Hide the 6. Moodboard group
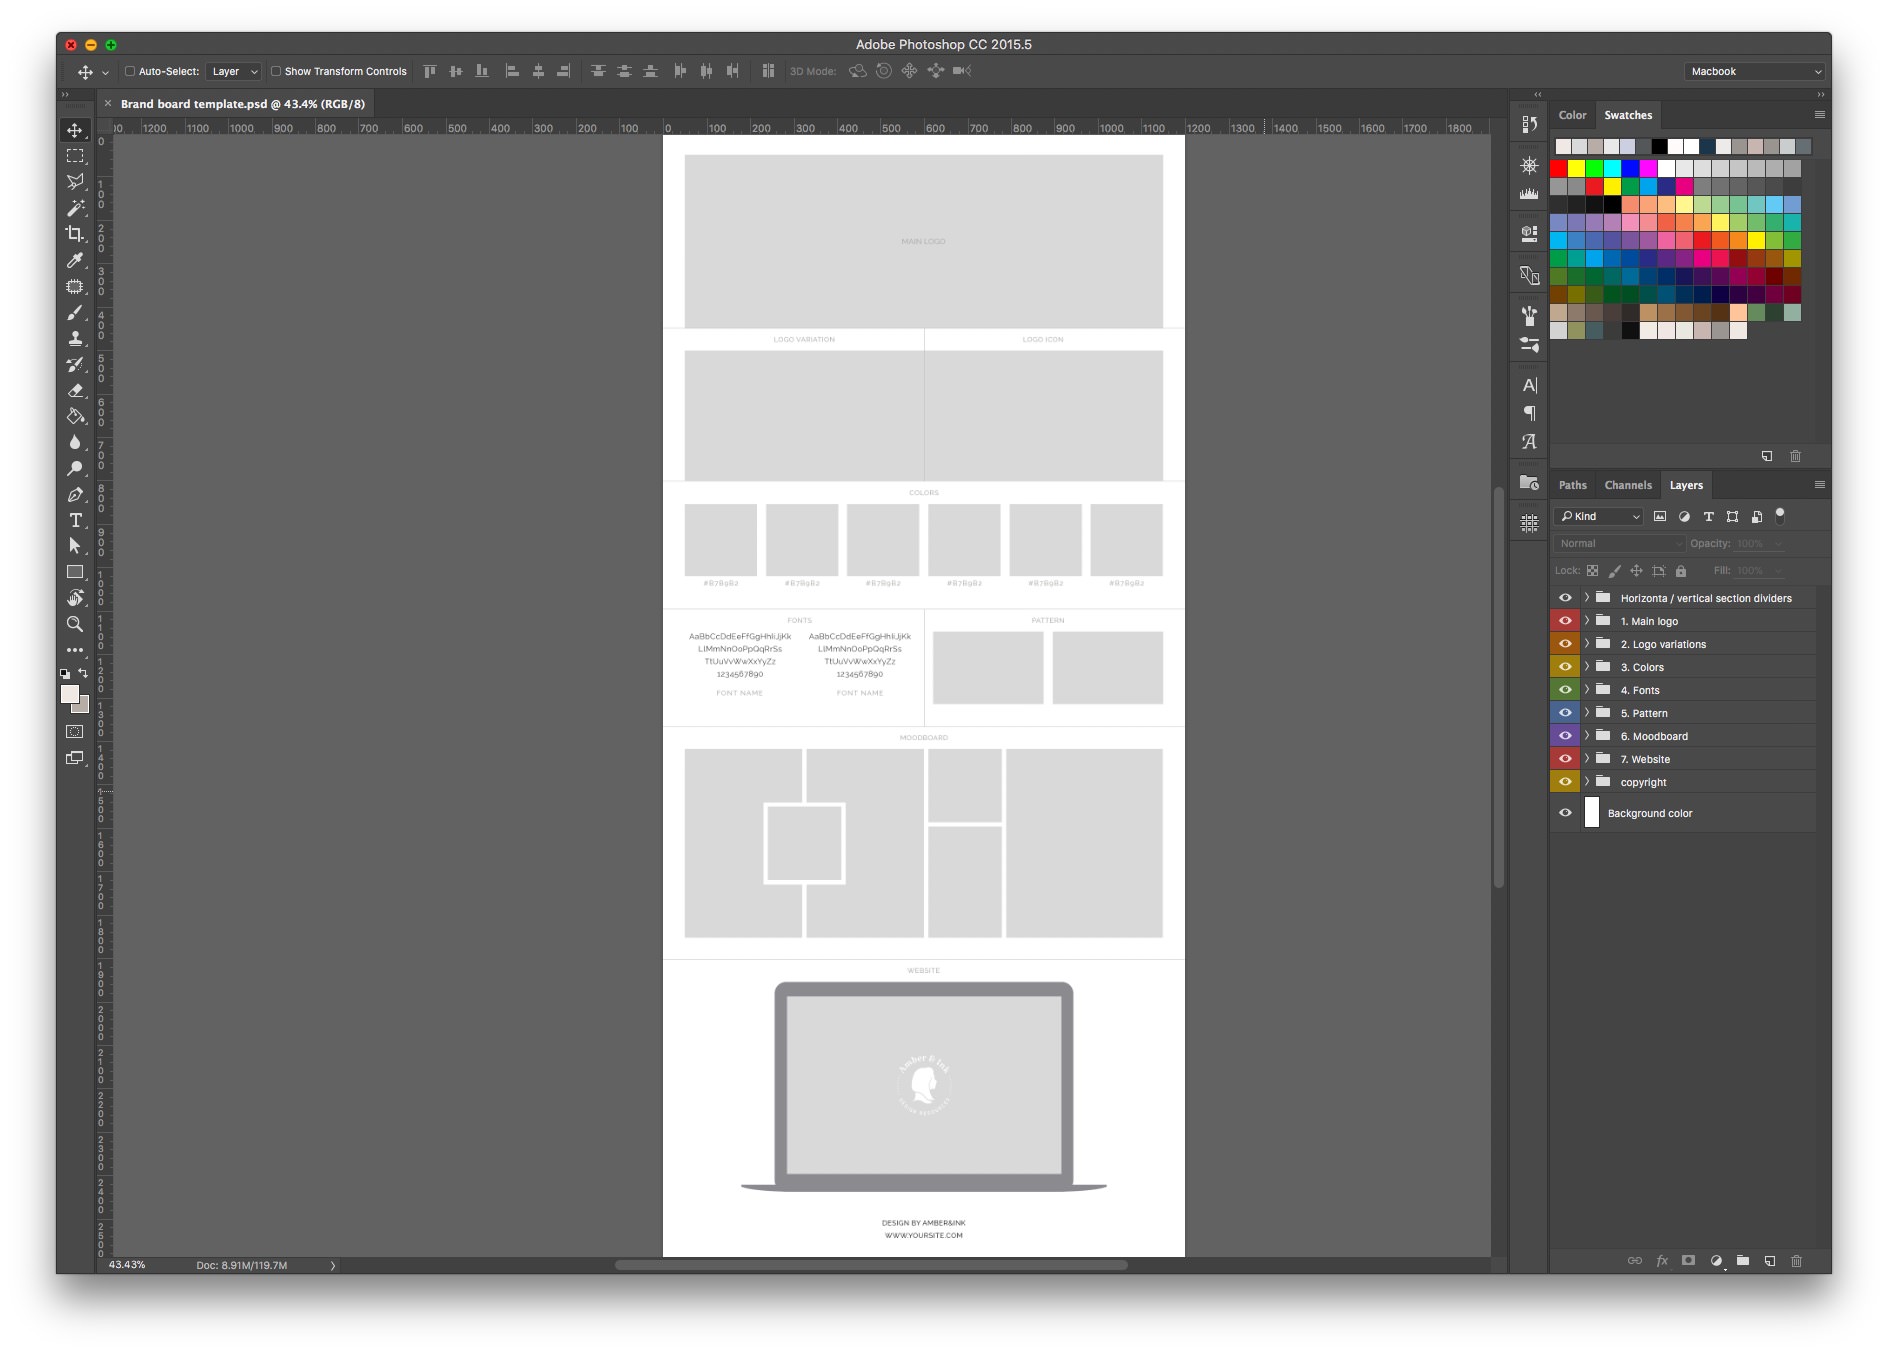The width and height of the screenshot is (1888, 1354). pos(1565,736)
